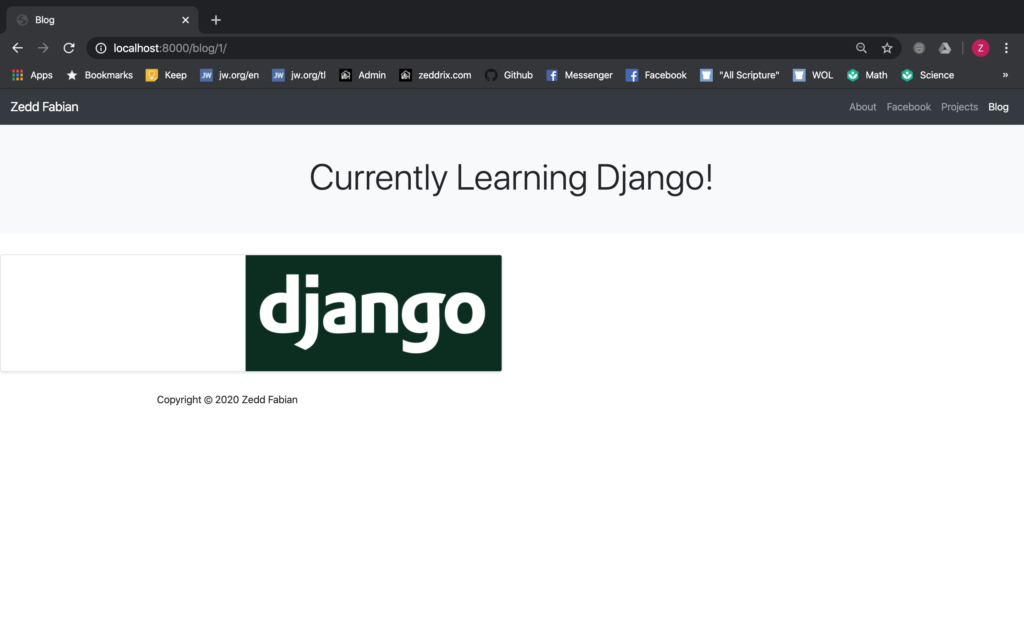Image resolution: width=1024 pixels, height=640 pixels.
Task: Open the profile avatar labeled Z
Action: [x=980, y=48]
